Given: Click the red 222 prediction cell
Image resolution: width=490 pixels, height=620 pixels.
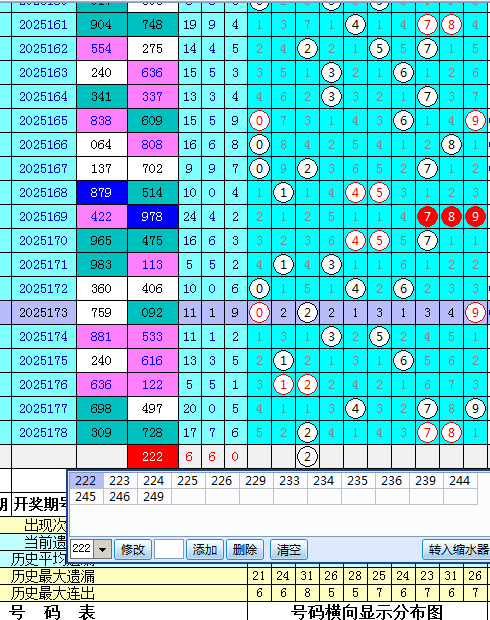Looking at the screenshot, I should click(153, 457).
